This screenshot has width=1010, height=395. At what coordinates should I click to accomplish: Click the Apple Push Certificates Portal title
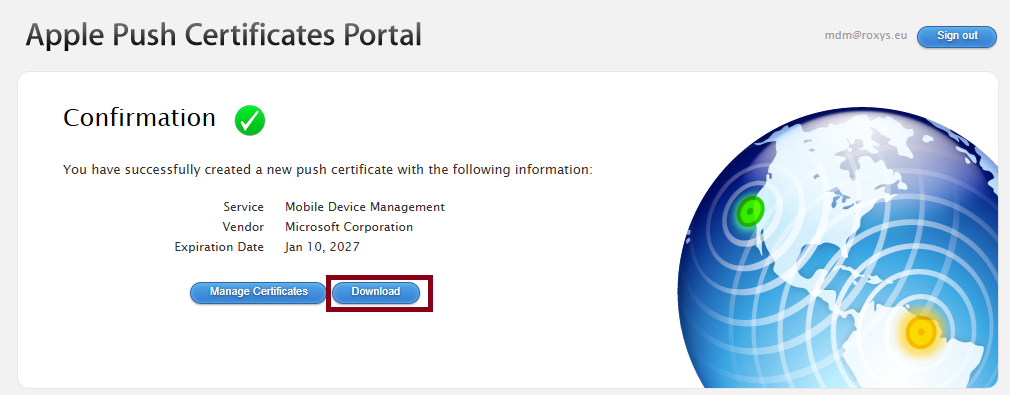point(224,35)
